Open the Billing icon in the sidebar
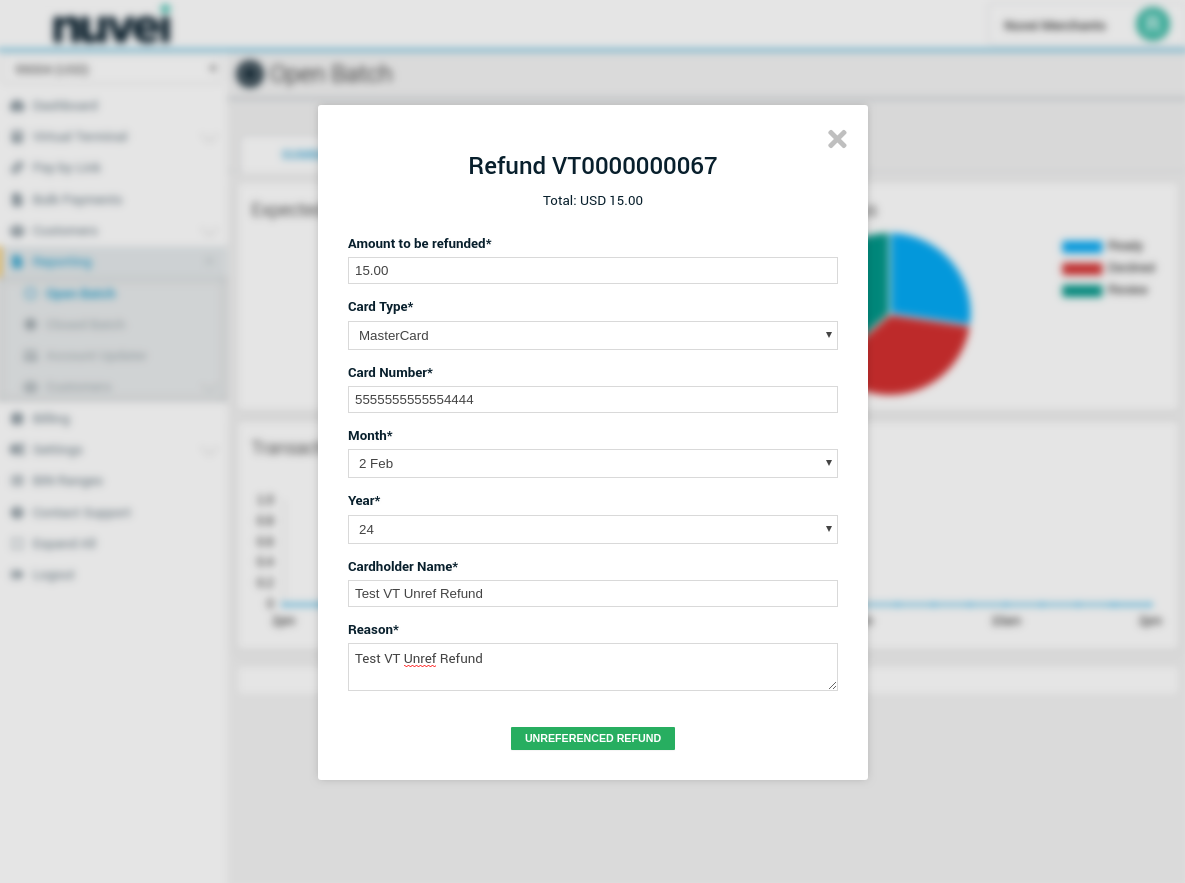Image resolution: width=1185 pixels, height=883 pixels. 17,419
